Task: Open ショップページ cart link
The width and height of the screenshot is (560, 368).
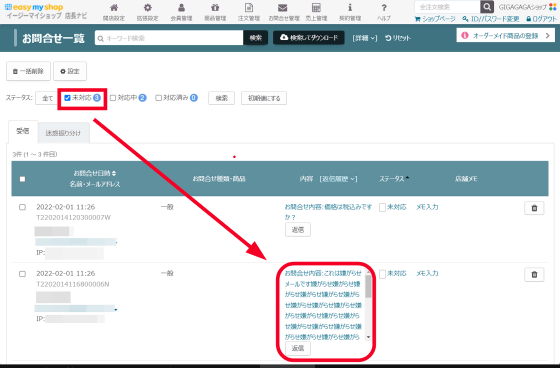Action: (x=435, y=19)
